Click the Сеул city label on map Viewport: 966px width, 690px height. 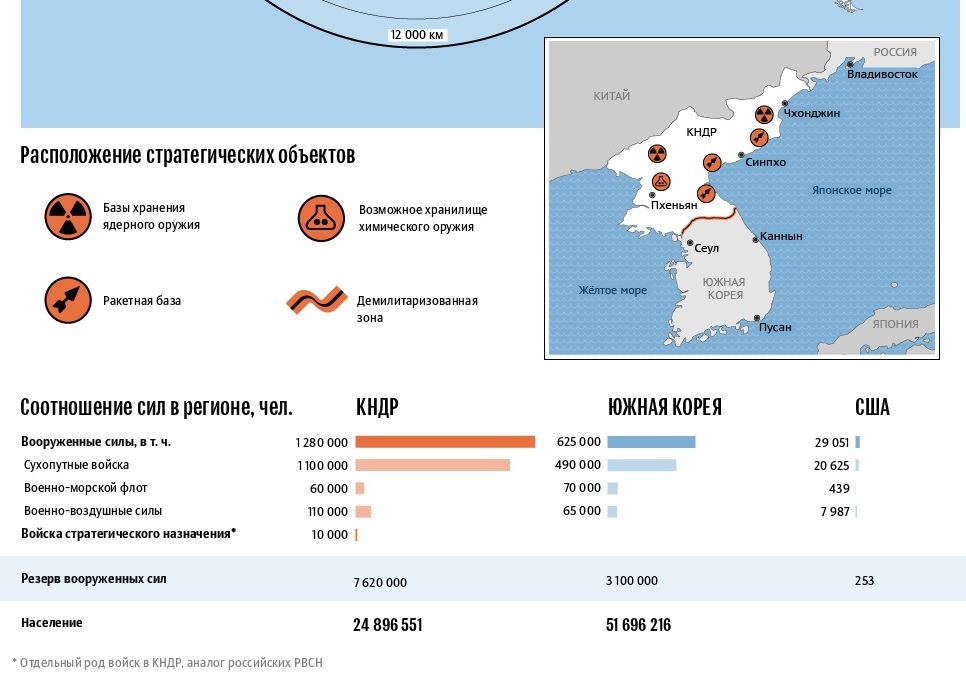706,248
